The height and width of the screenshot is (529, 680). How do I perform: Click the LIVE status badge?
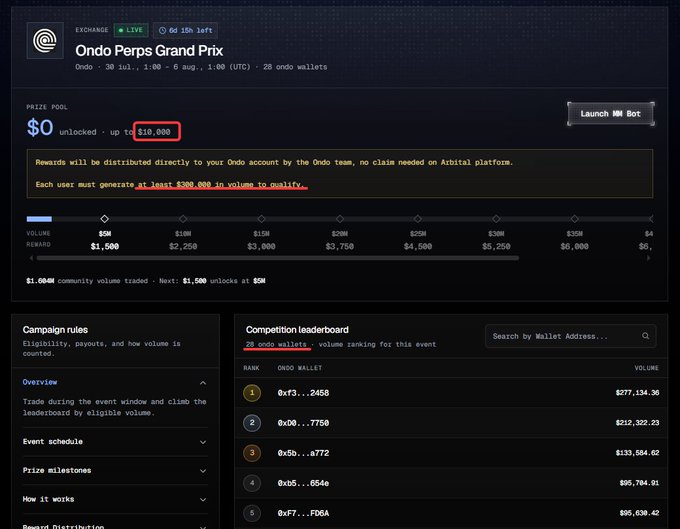click(131, 30)
